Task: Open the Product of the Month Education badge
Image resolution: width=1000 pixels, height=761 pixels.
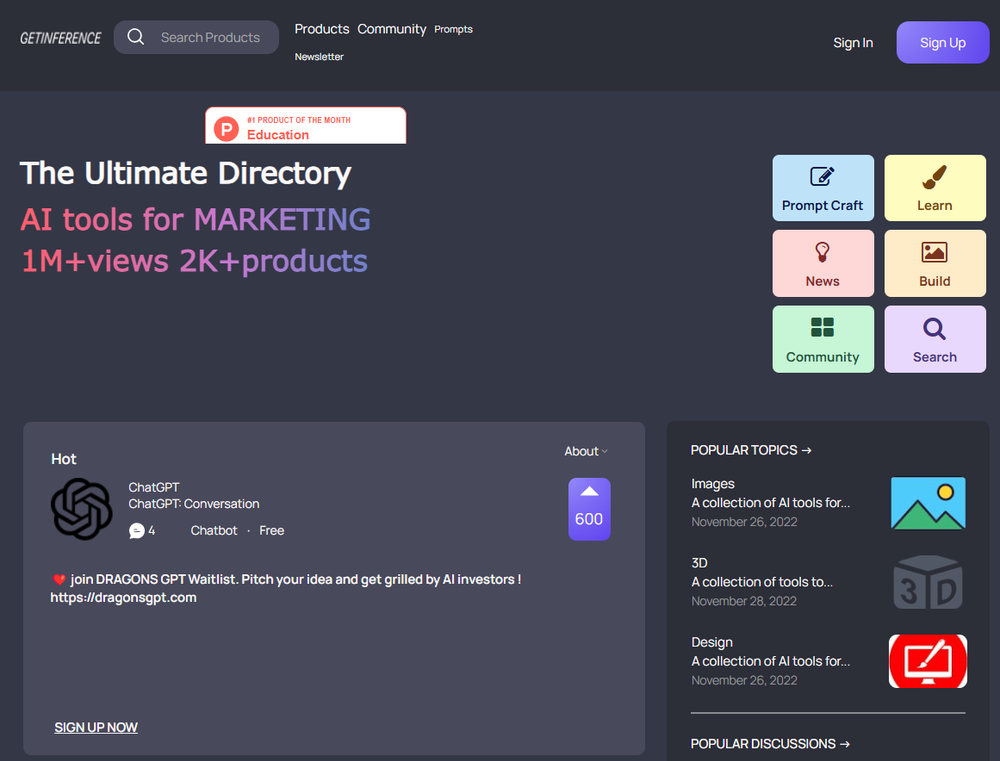Action: pyautogui.click(x=305, y=126)
